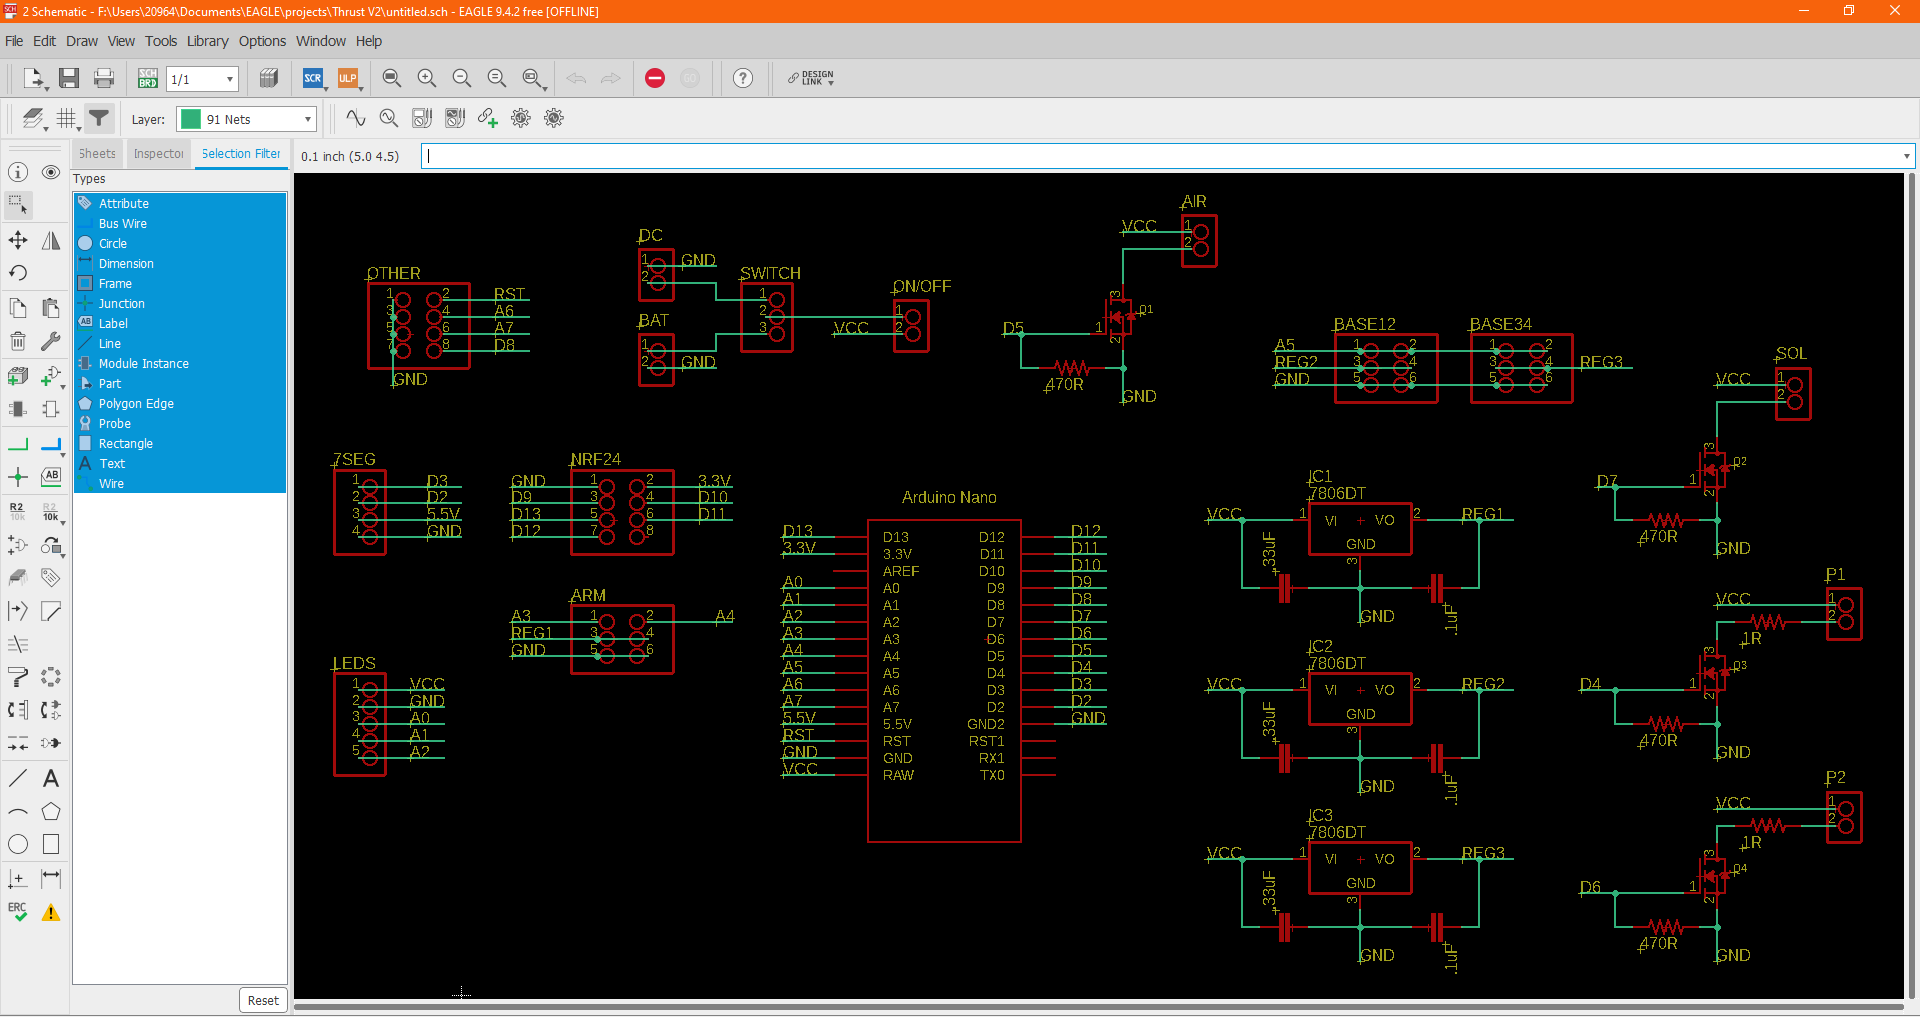Toggle Polygon Edge type in filter
1920x1017 pixels.
tap(180, 403)
